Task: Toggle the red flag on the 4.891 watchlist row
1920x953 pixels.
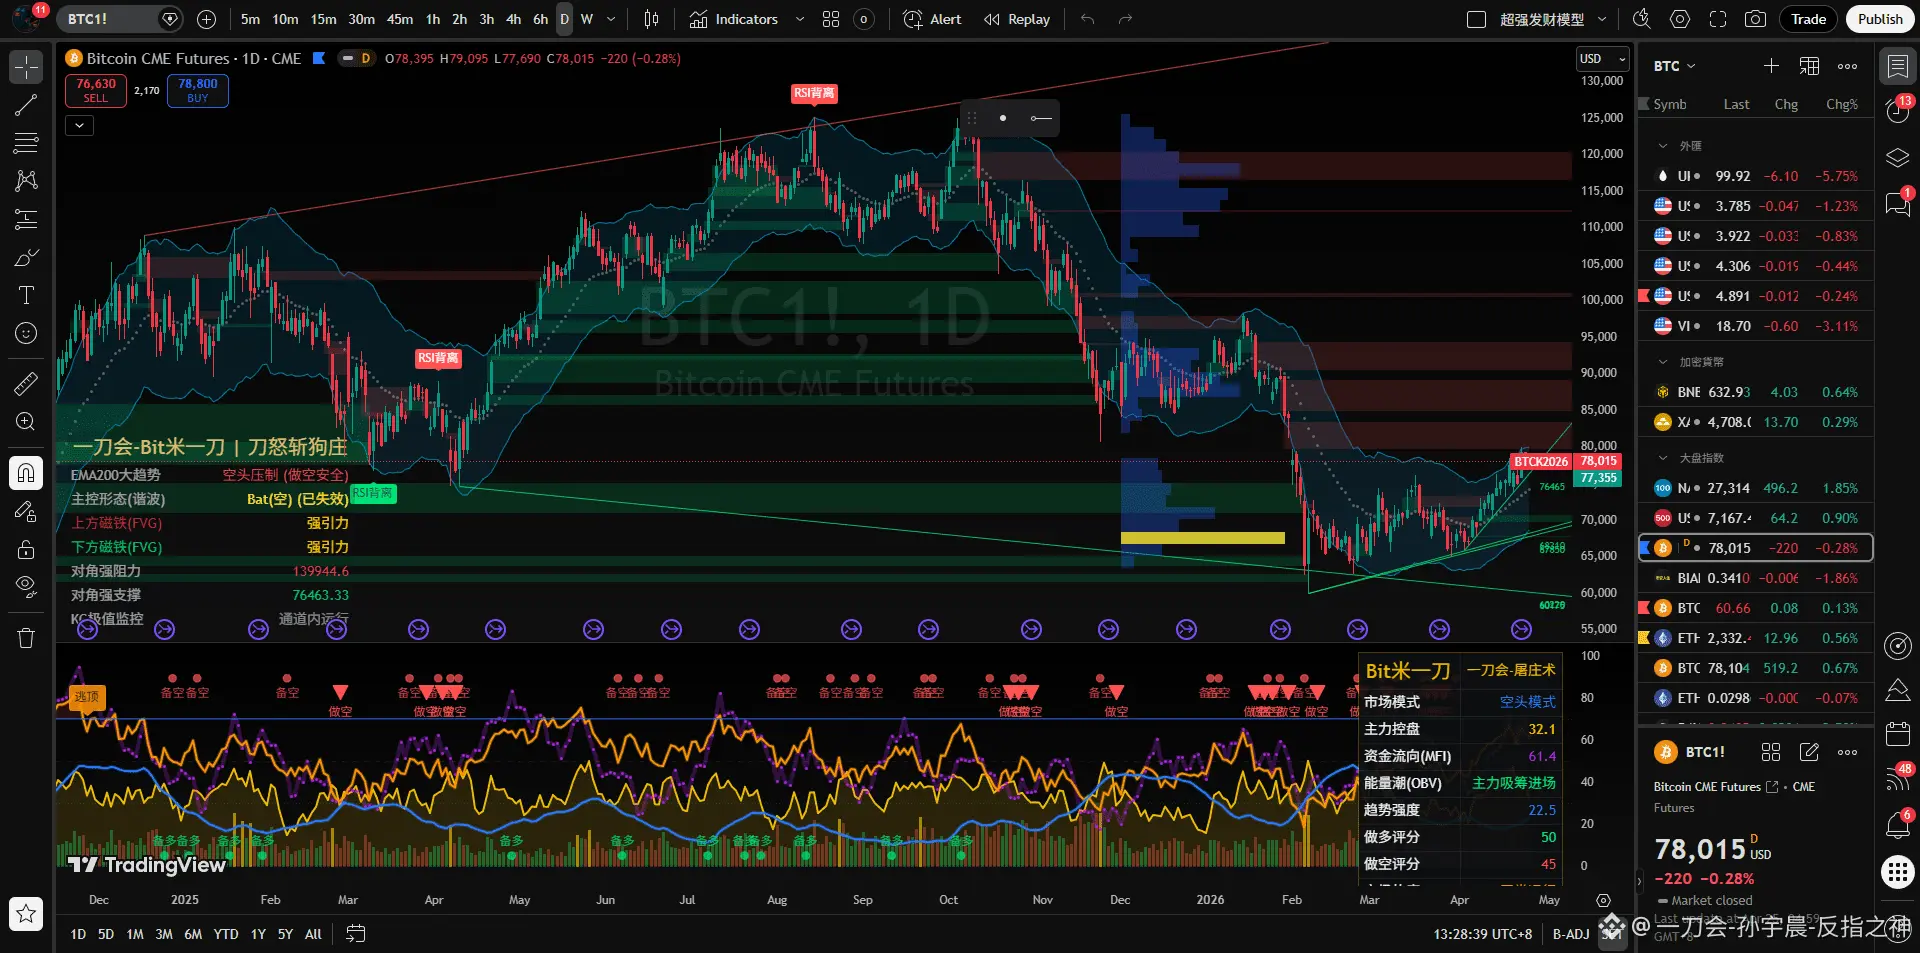Action: click(1644, 296)
